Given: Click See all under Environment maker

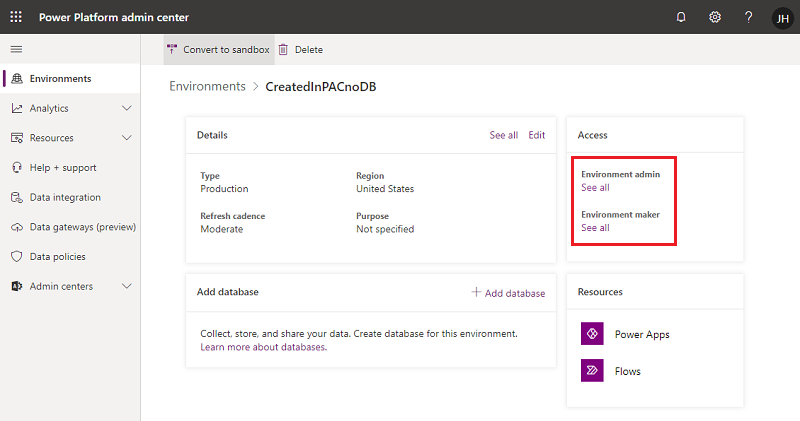Looking at the screenshot, I should [x=595, y=228].
